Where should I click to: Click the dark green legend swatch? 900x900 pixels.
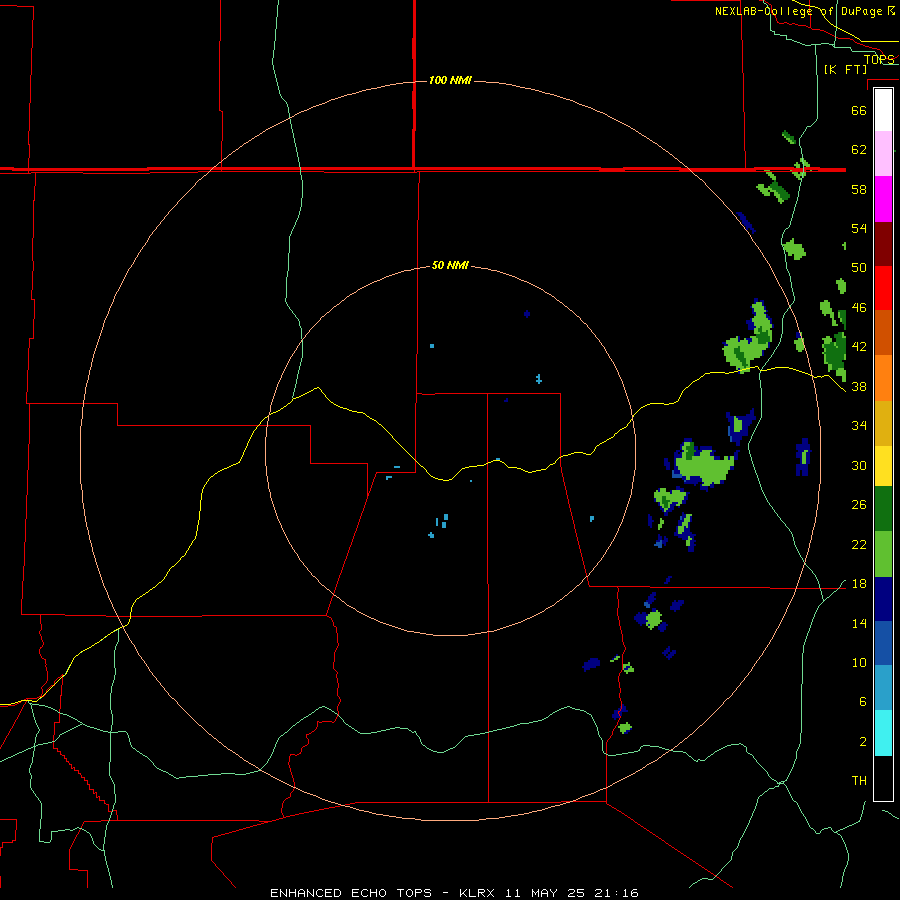tap(883, 509)
